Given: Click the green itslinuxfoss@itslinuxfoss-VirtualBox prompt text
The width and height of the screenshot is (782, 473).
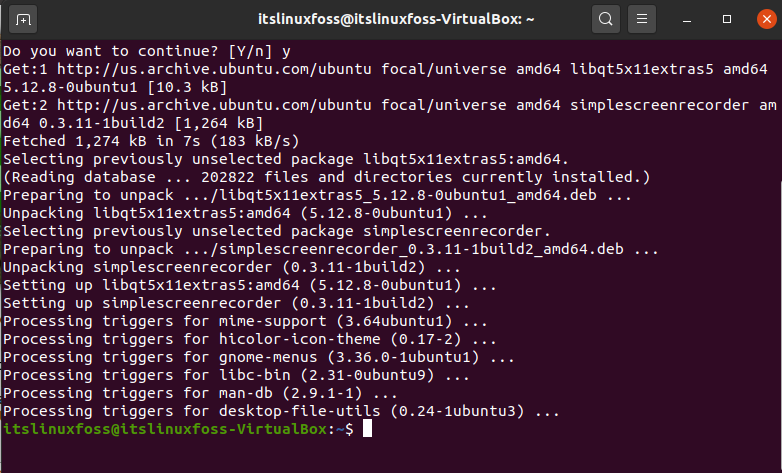Looking at the screenshot, I should pyautogui.click(x=165, y=429).
